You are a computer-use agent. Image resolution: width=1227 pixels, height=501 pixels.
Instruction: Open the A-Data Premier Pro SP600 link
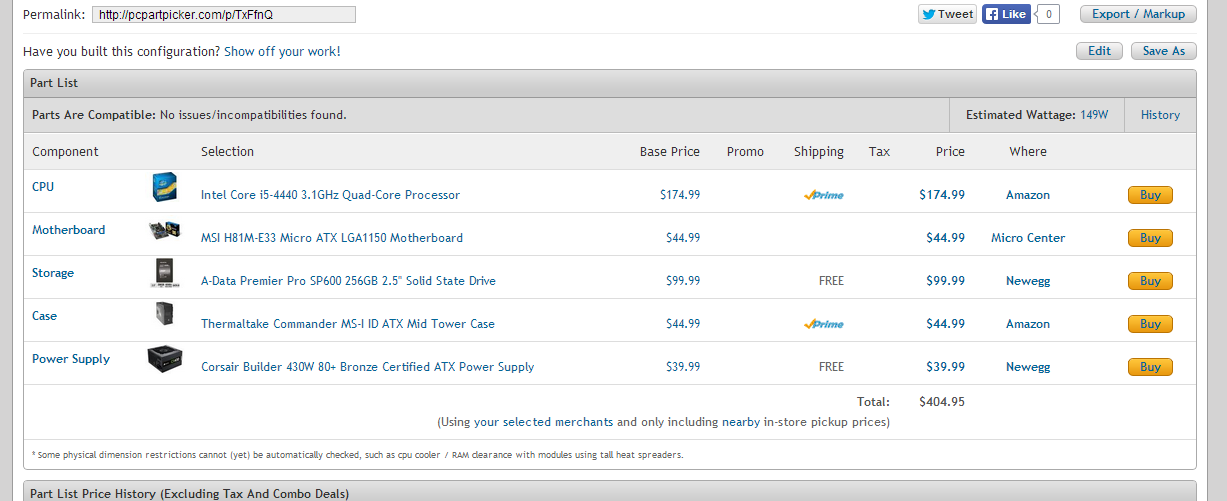348,281
